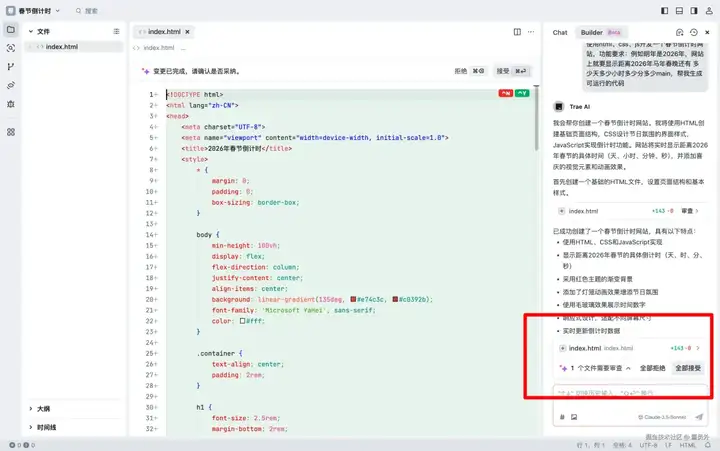
Task: Click the #fff color swatch on line 22
Action: 242,321
